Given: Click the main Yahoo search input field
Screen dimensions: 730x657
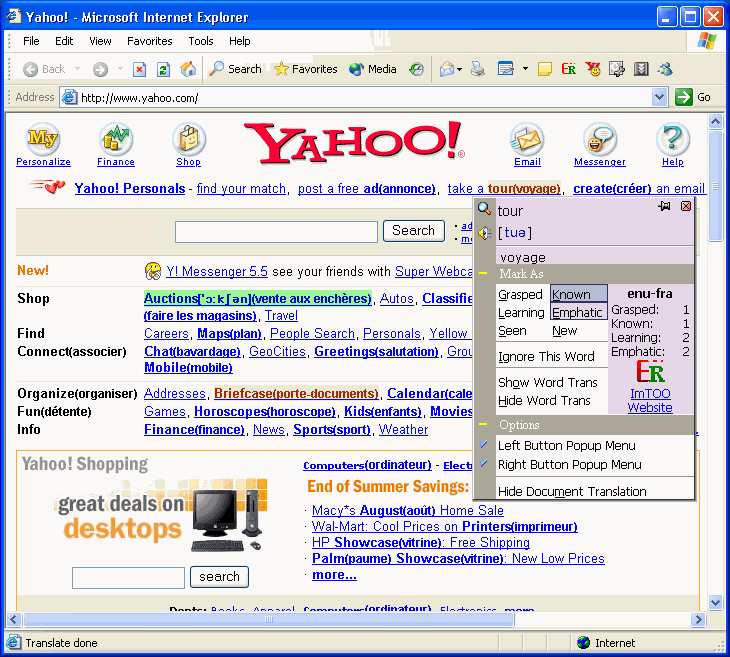Looking at the screenshot, I should (276, 232).
